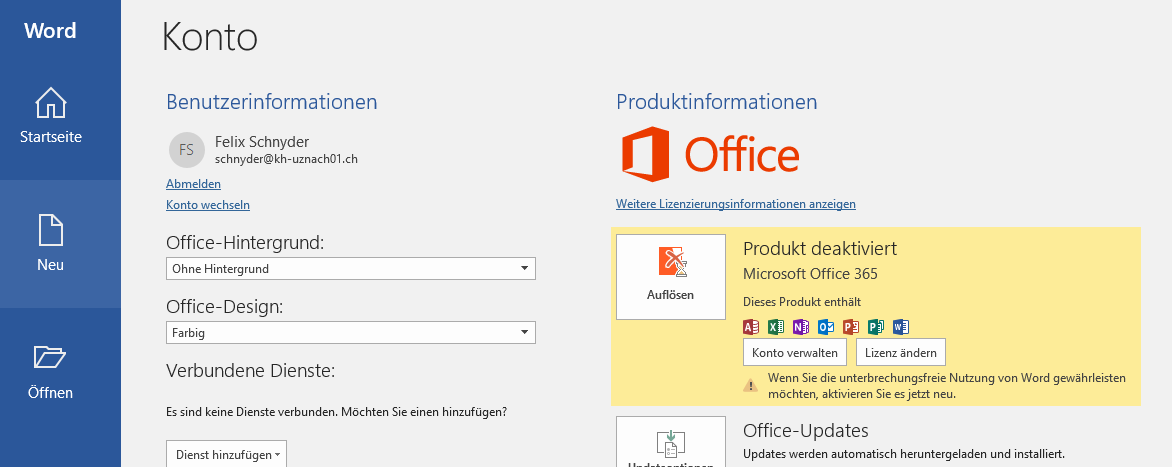Click the Auflösen button
Image resolution: width=1172 pixels, height=467 pixels.
pyautogui.click(x=670, y=276)
